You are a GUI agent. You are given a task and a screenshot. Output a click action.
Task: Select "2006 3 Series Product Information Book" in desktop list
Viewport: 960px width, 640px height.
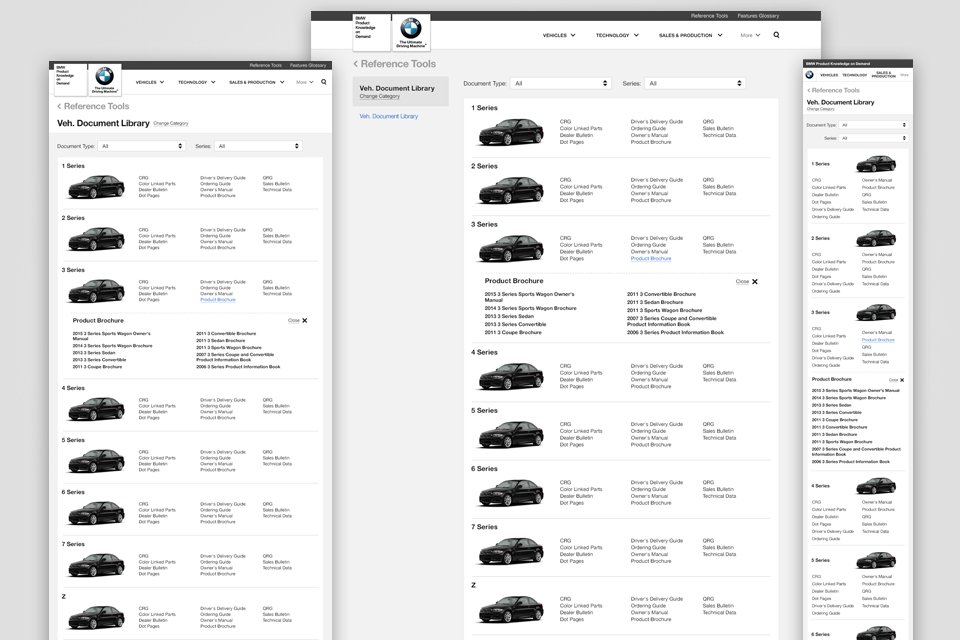(x=675, y=333)
